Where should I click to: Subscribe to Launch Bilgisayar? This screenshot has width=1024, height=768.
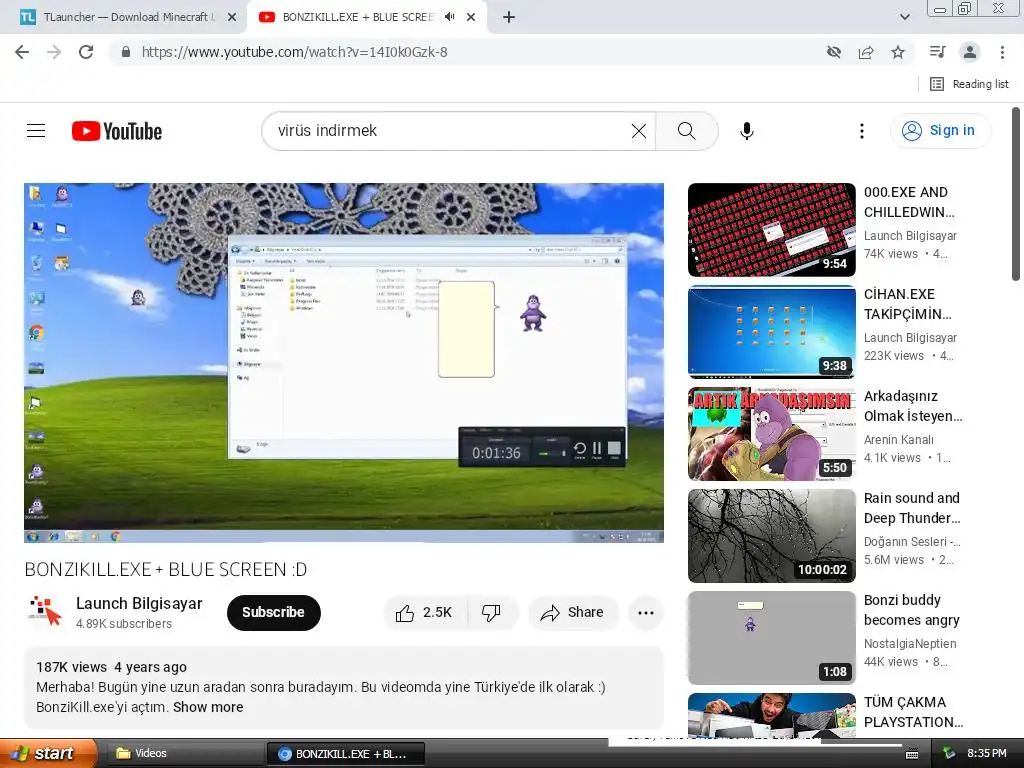click(x=274, y=613)
